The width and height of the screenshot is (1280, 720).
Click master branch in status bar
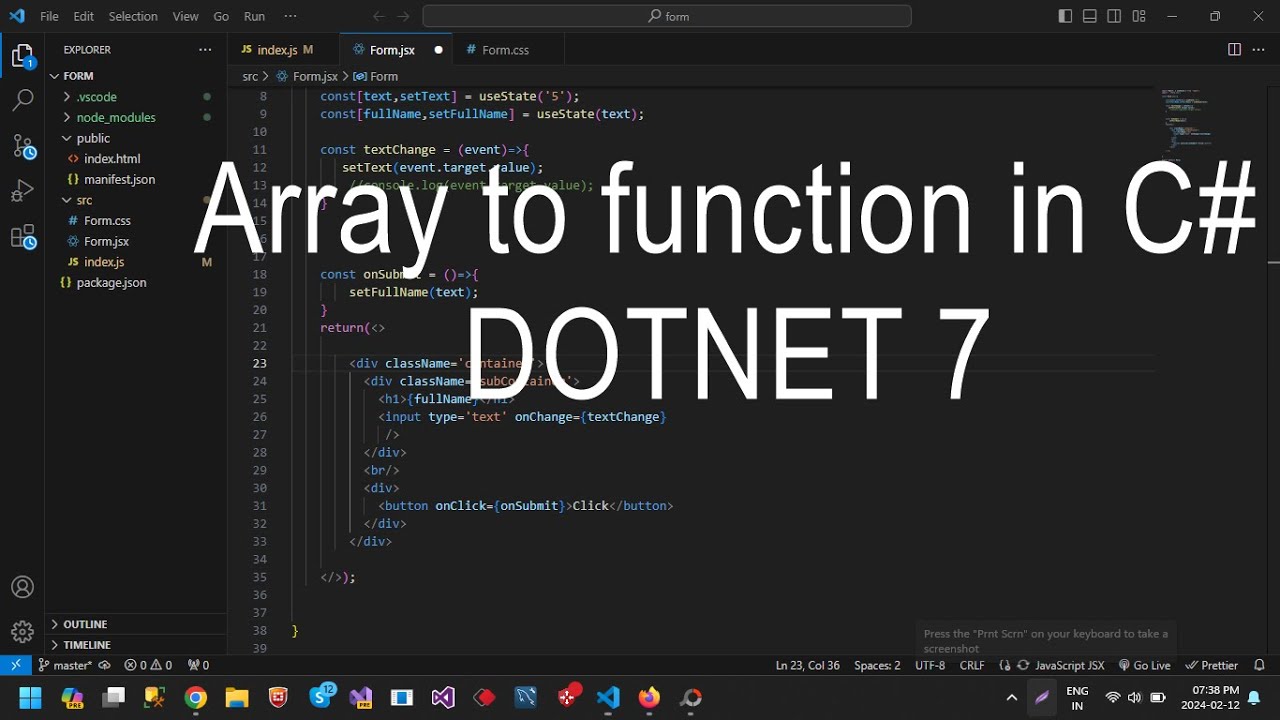[64, 665]
